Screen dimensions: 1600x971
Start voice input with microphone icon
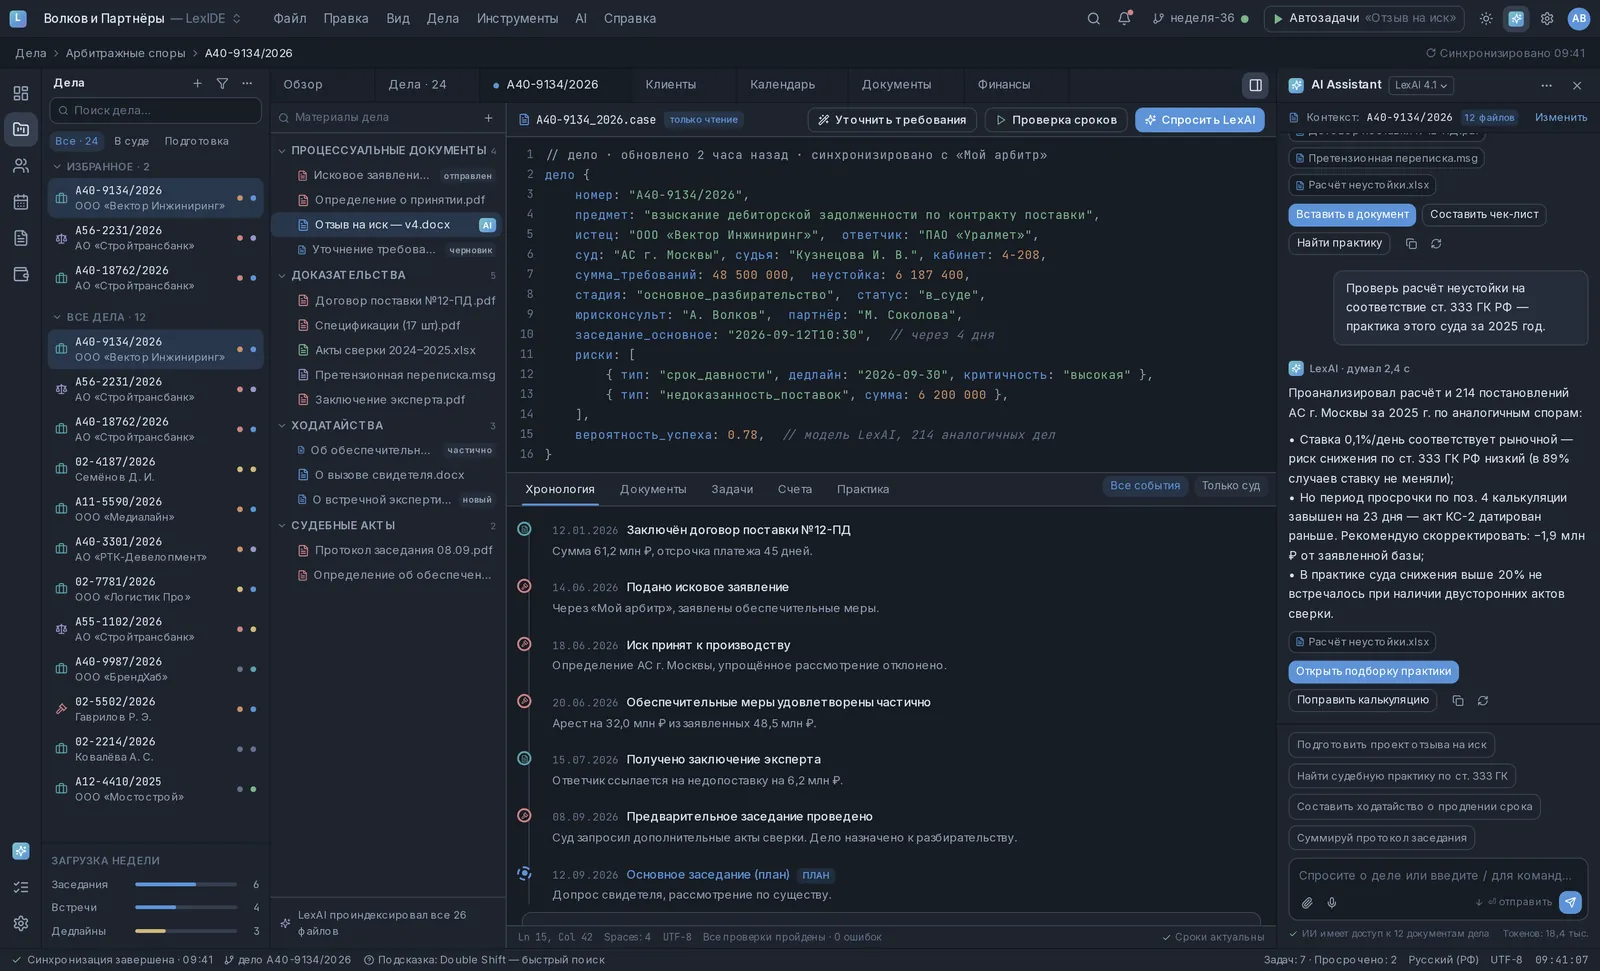[x=1332, y=902]
